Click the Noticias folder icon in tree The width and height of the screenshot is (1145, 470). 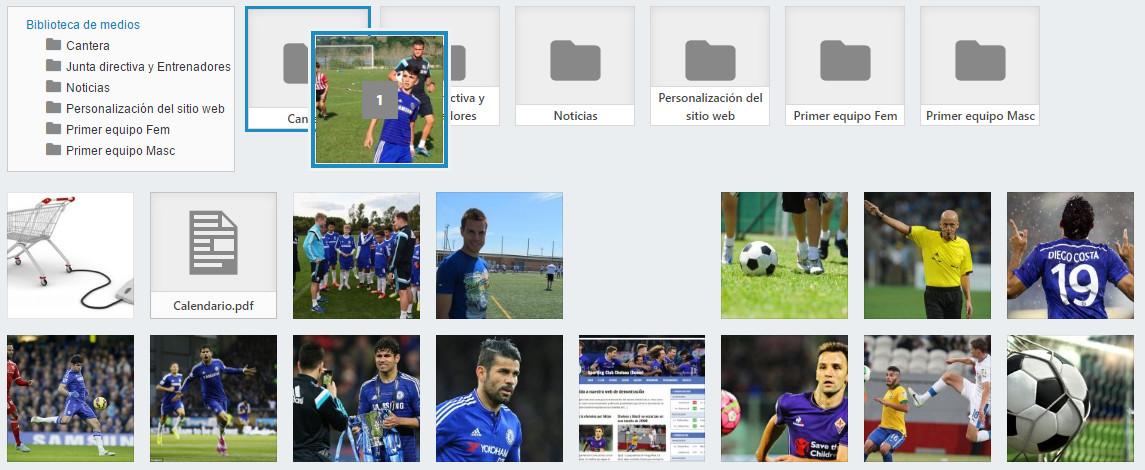click(x=54, y=87)
